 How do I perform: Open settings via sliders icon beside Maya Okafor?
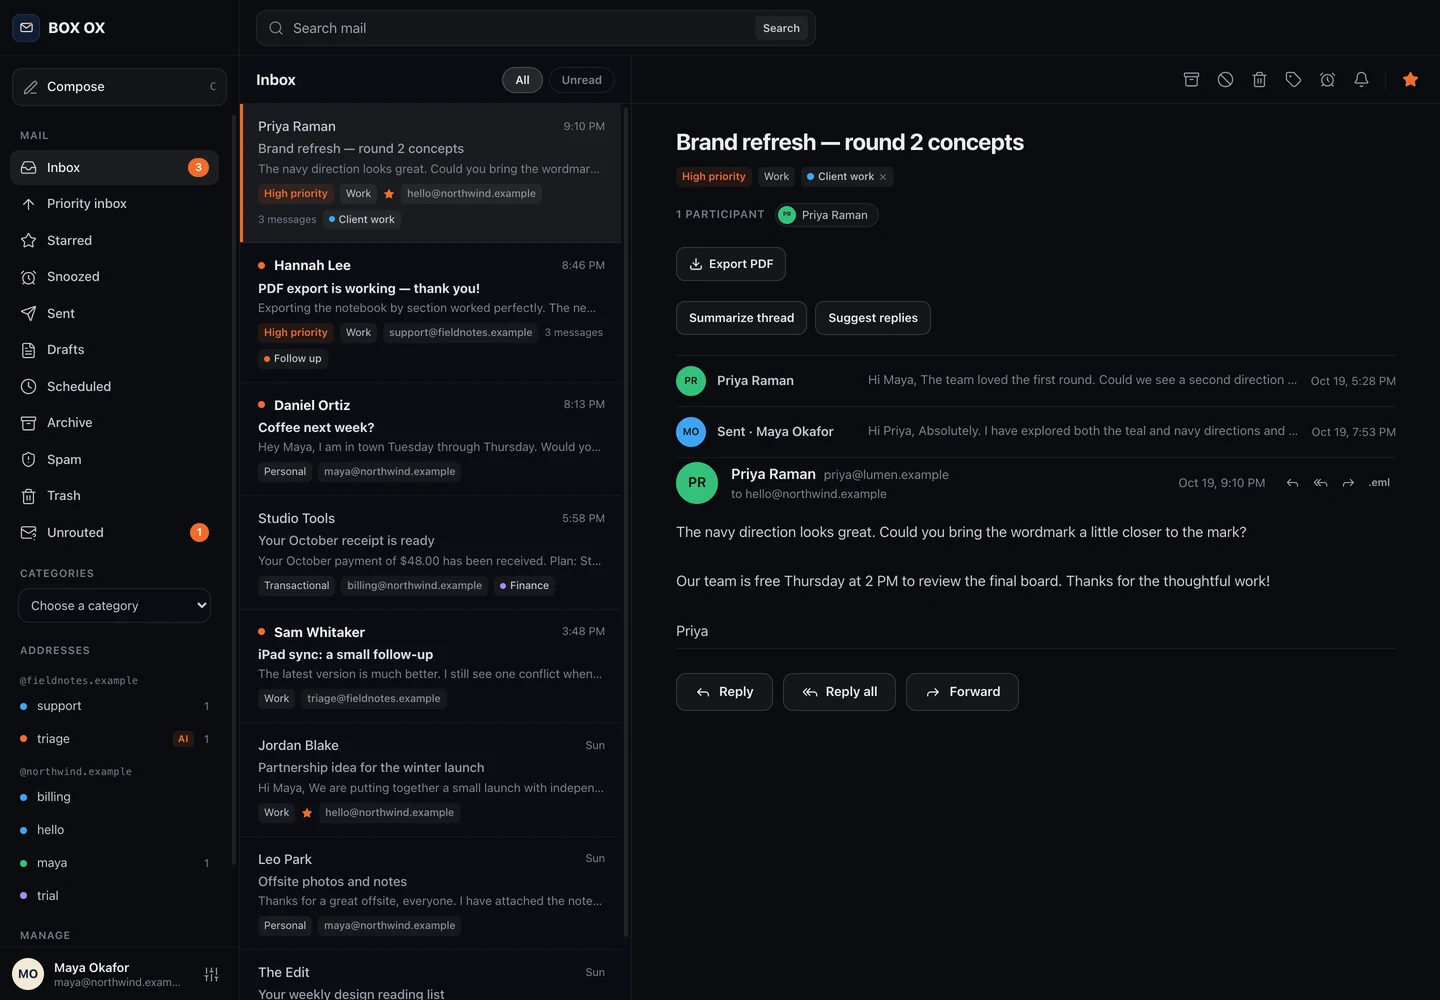click(211, 974)
